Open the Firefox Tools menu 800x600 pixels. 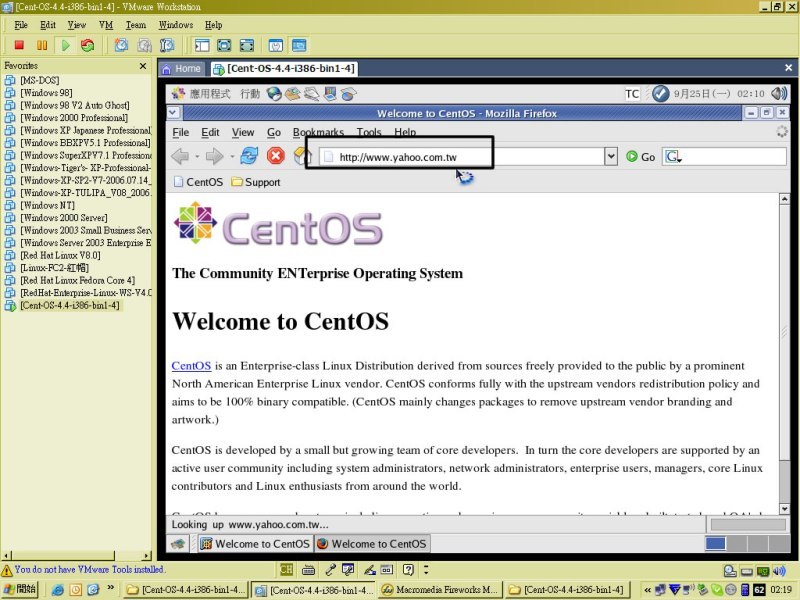coord(369,132)
